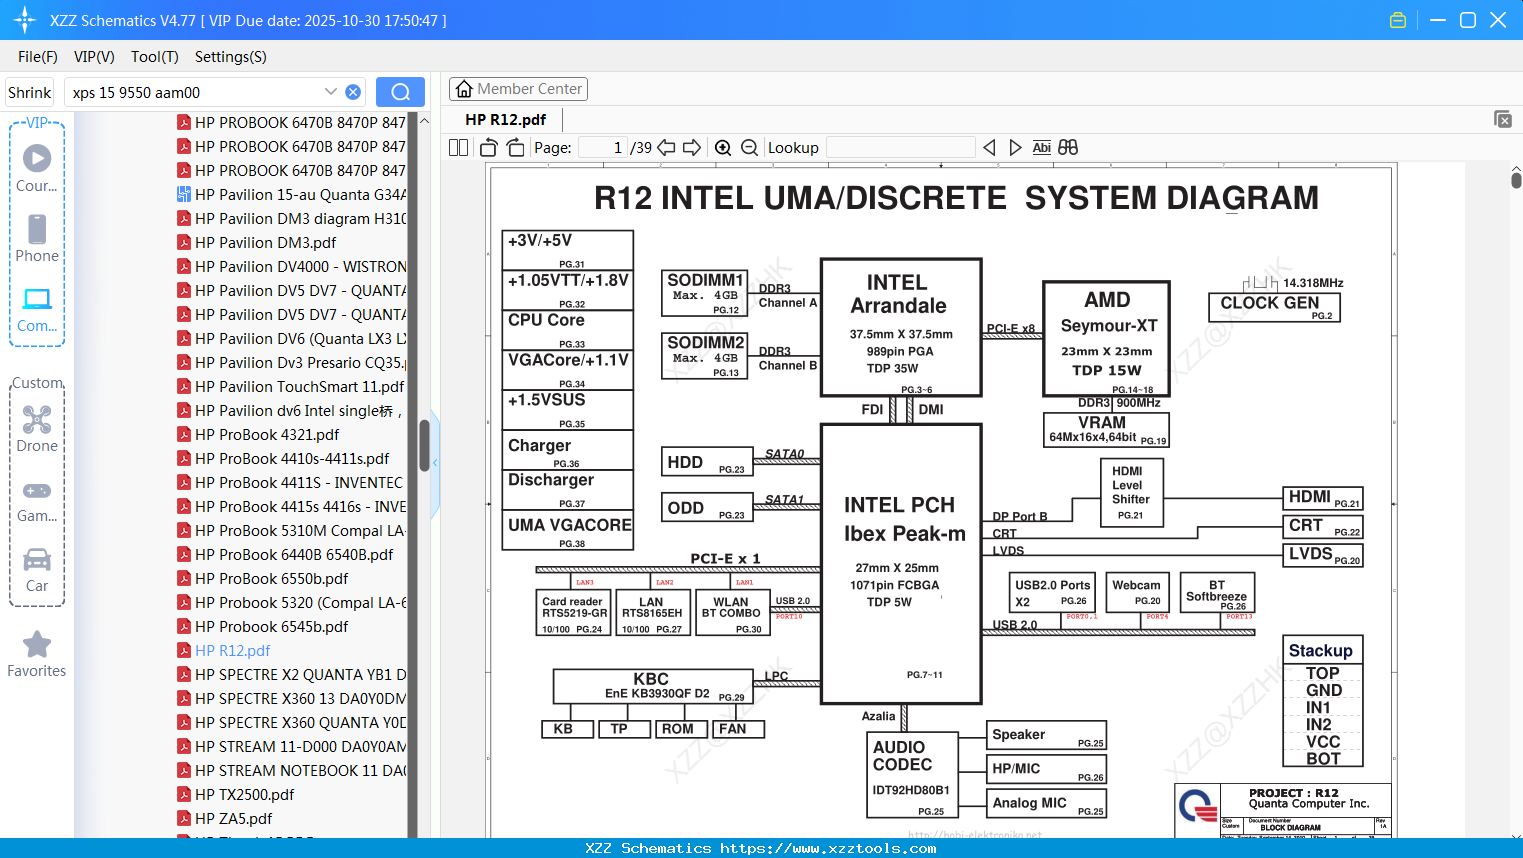The image size is (1523, 858).
Task: Open the Tool(T) menu
Action: (x=155, y=57)
